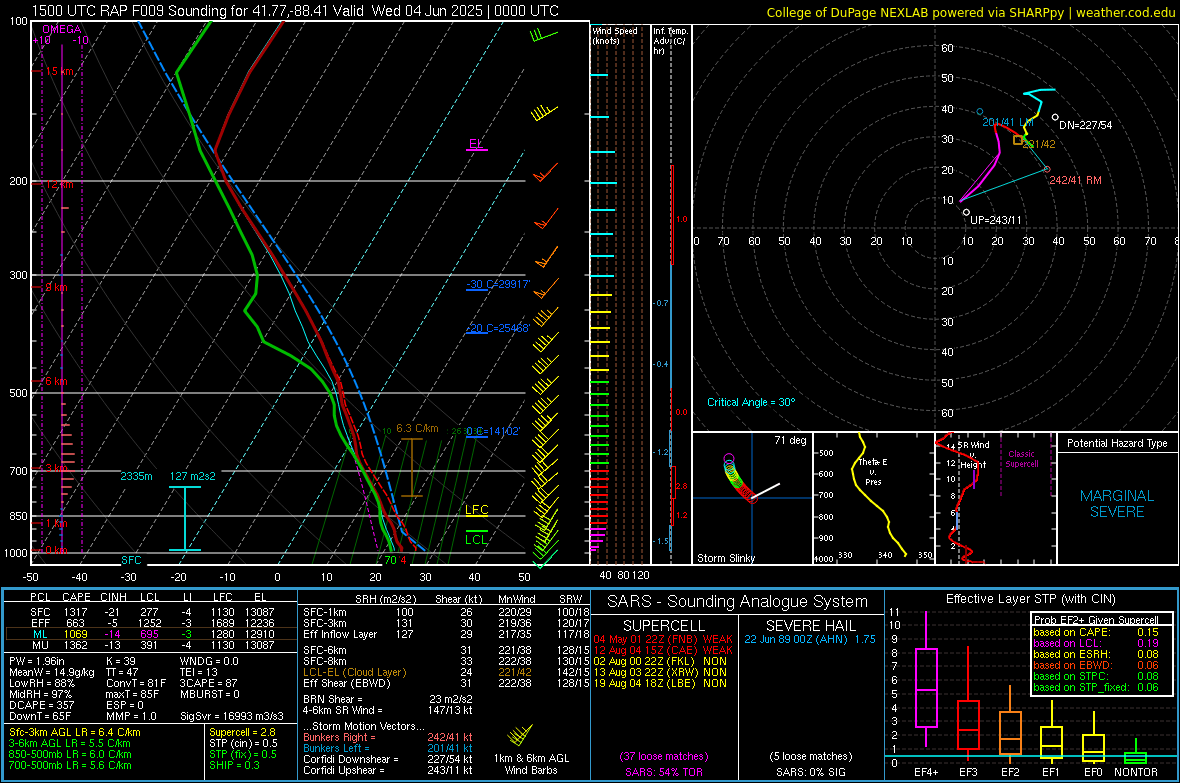Click the 6.3 C/km lapse rate label
This screenshot has height=783, width=1180.
(417, 428)
